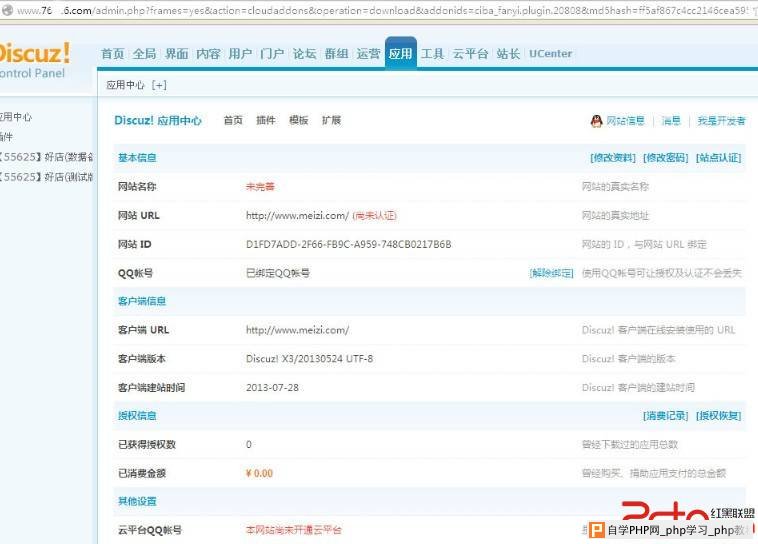Go to the 内容 admin section
Screen dimensions: 758x544
click(208, 54)
